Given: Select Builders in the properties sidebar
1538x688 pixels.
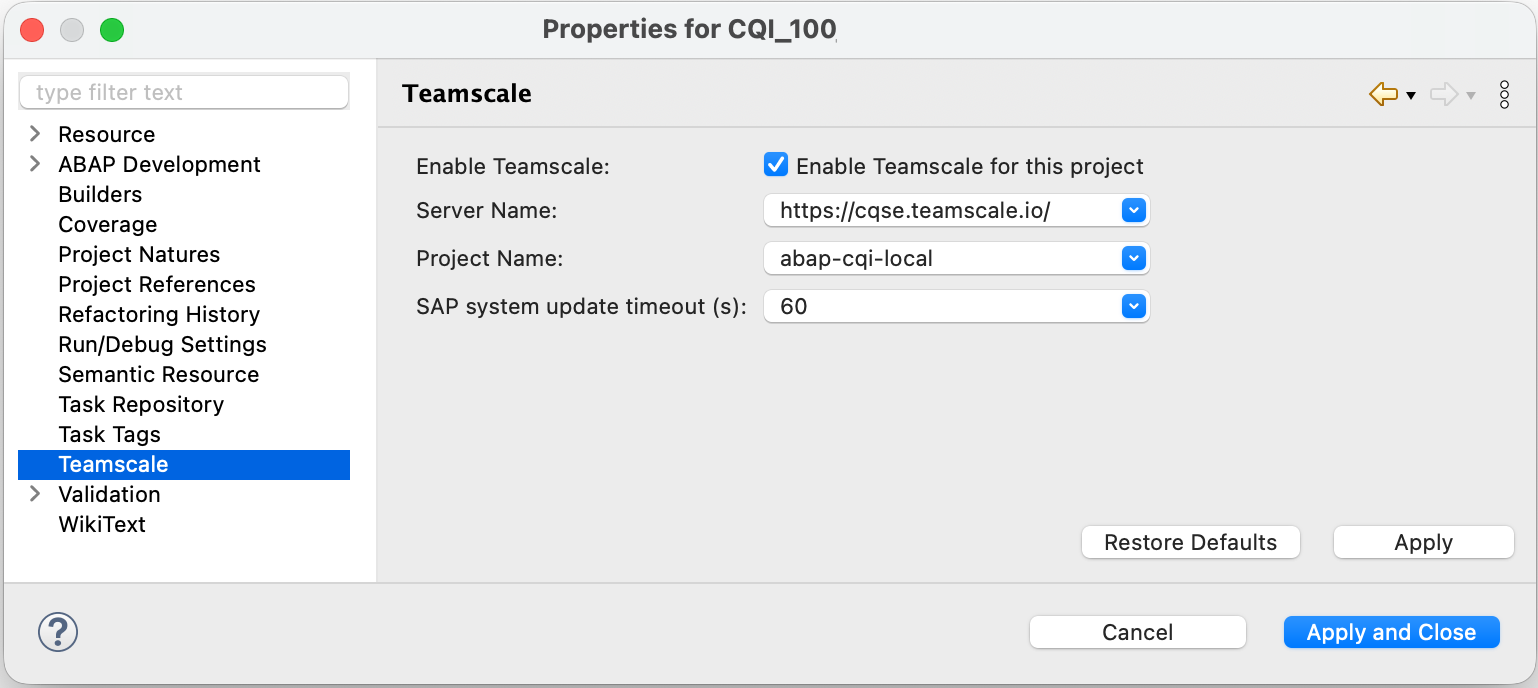Looking at the screenshot, I should pos(100,194).
